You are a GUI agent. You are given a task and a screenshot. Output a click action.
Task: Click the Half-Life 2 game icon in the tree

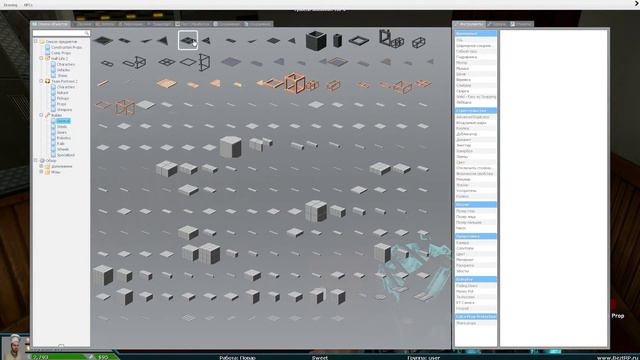[x=47, y=59]
